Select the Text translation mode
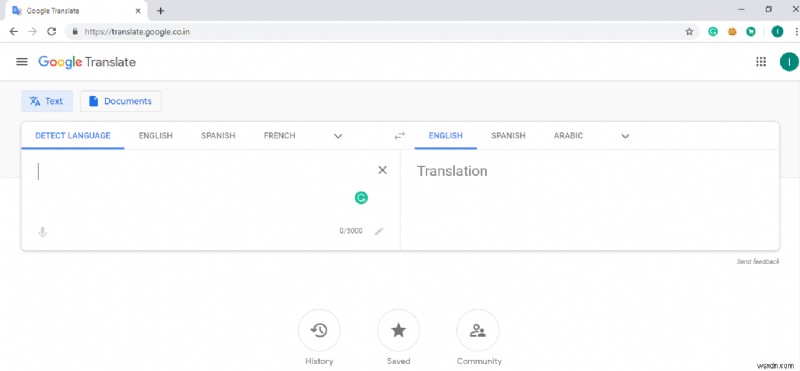 (47, 101)
